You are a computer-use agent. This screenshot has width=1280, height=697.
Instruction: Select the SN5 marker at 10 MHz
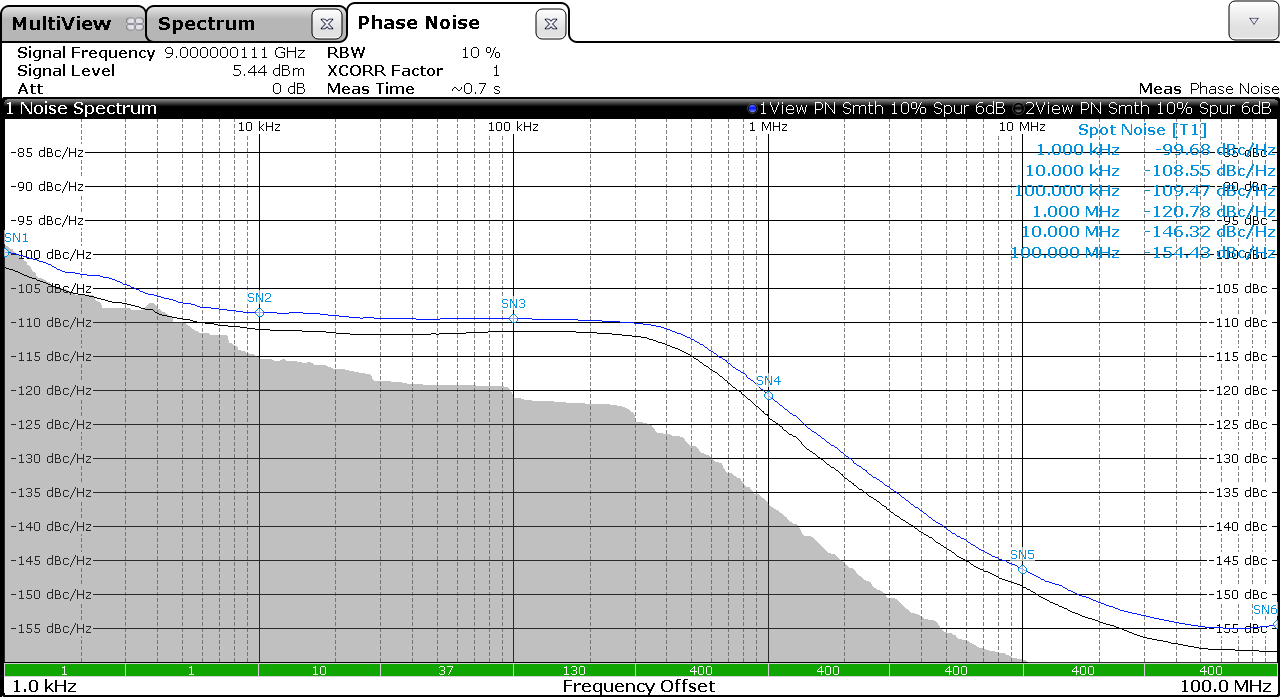[x=1022, y=569]
